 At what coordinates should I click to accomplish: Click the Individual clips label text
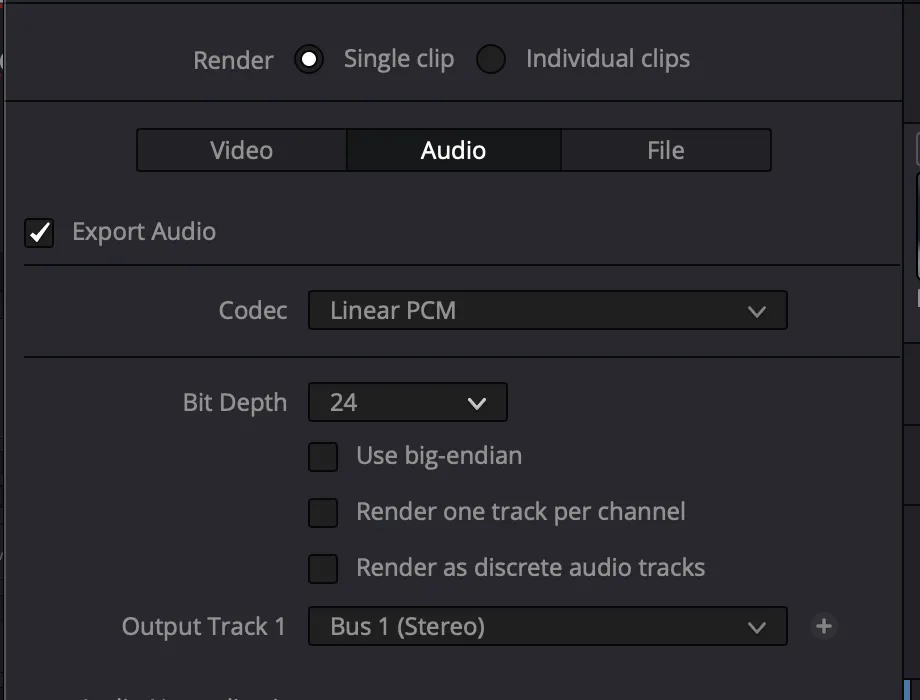(608, 59)
